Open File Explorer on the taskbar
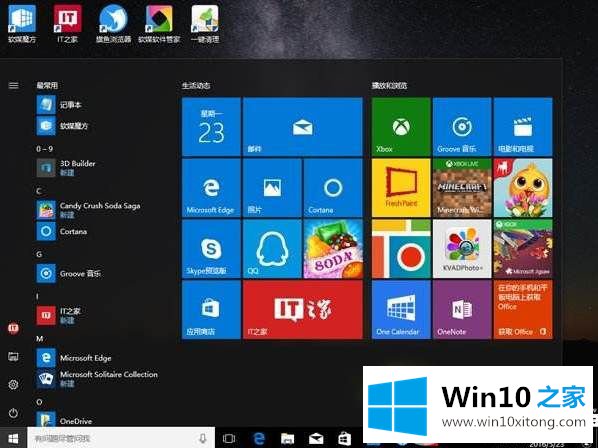Screen dimensions: 598x448 click(288, 438)
